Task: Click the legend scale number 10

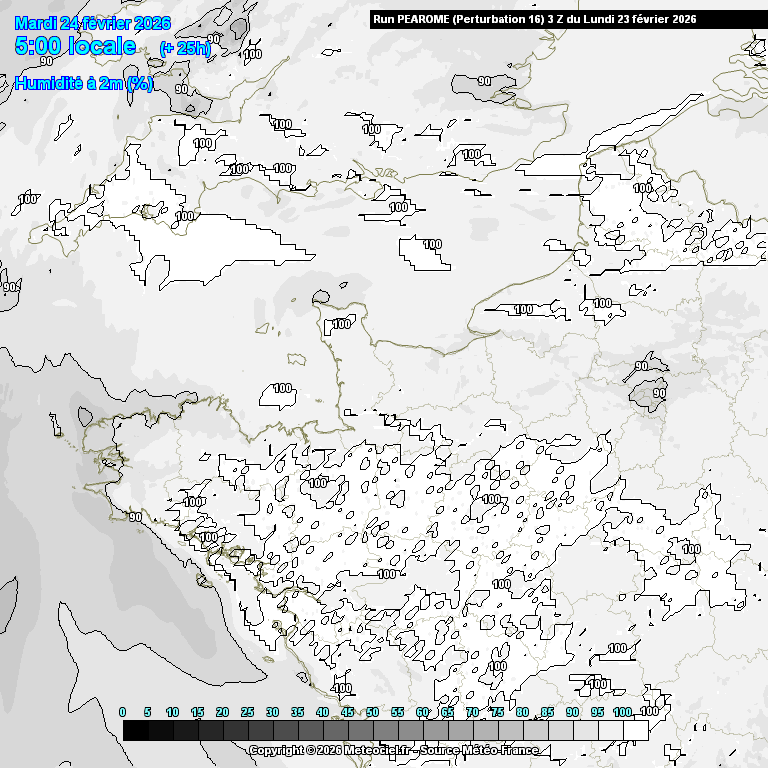Action: (172, 711)
